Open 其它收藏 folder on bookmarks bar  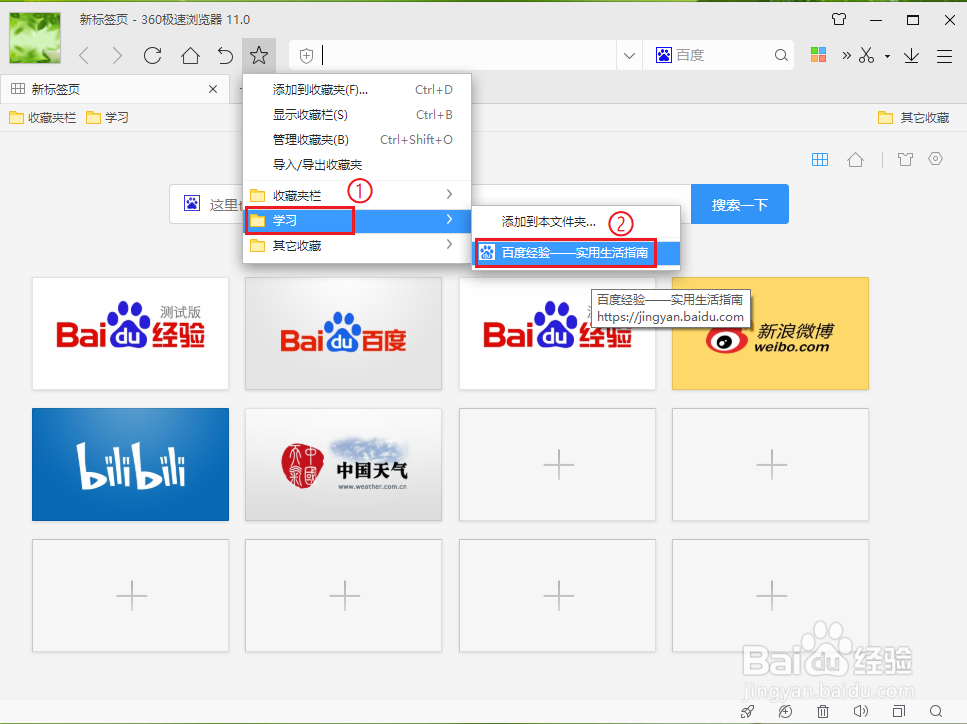pyautogui.click(x=913, y=117)
